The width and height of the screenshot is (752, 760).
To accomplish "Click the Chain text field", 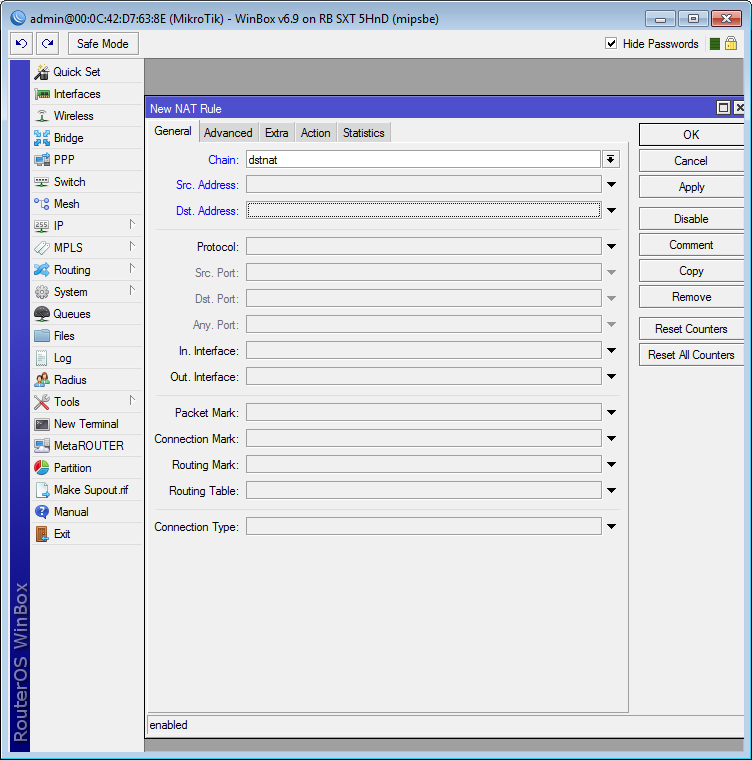I will [x=423, y=159].
